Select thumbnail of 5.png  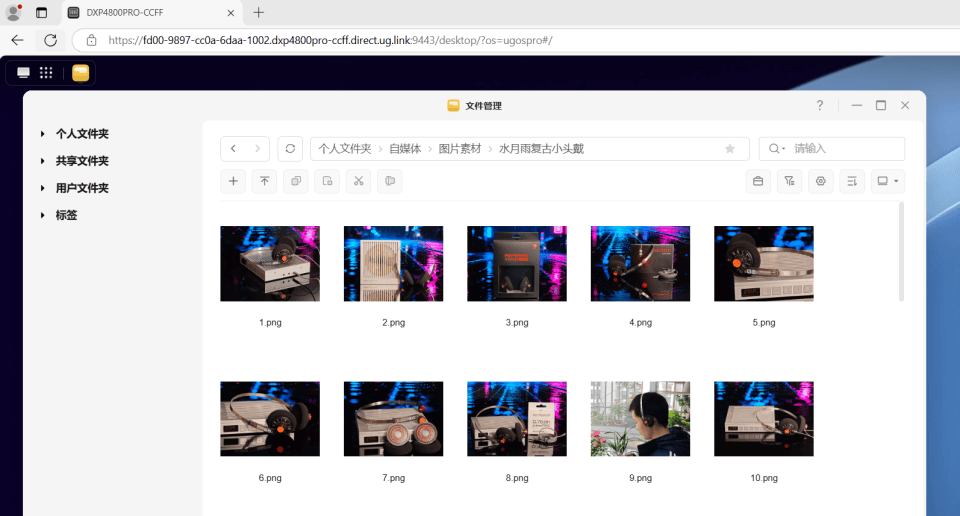(x=763, y=264)
